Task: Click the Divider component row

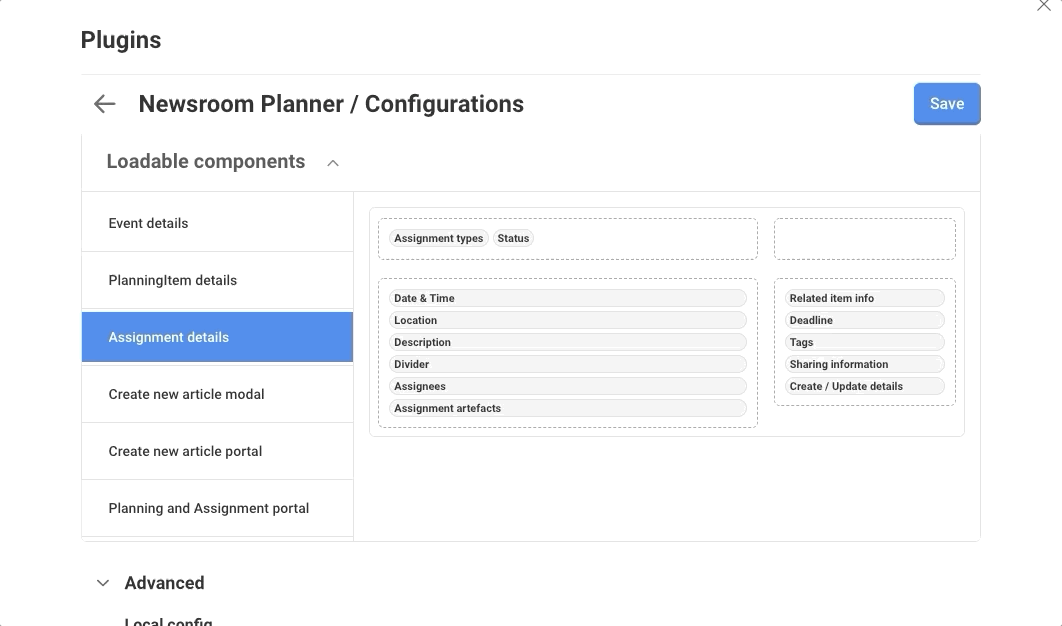Action: click(567, 364)
